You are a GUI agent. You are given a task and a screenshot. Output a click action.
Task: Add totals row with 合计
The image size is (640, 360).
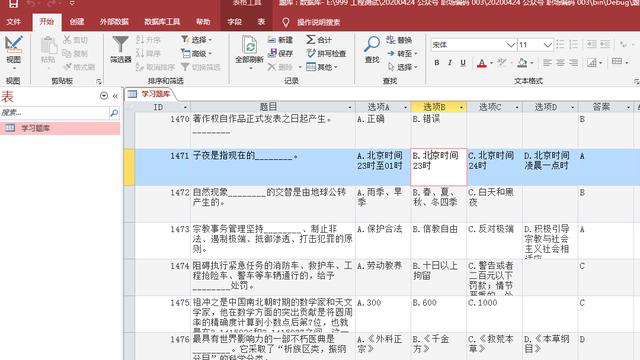click(319, 40)
